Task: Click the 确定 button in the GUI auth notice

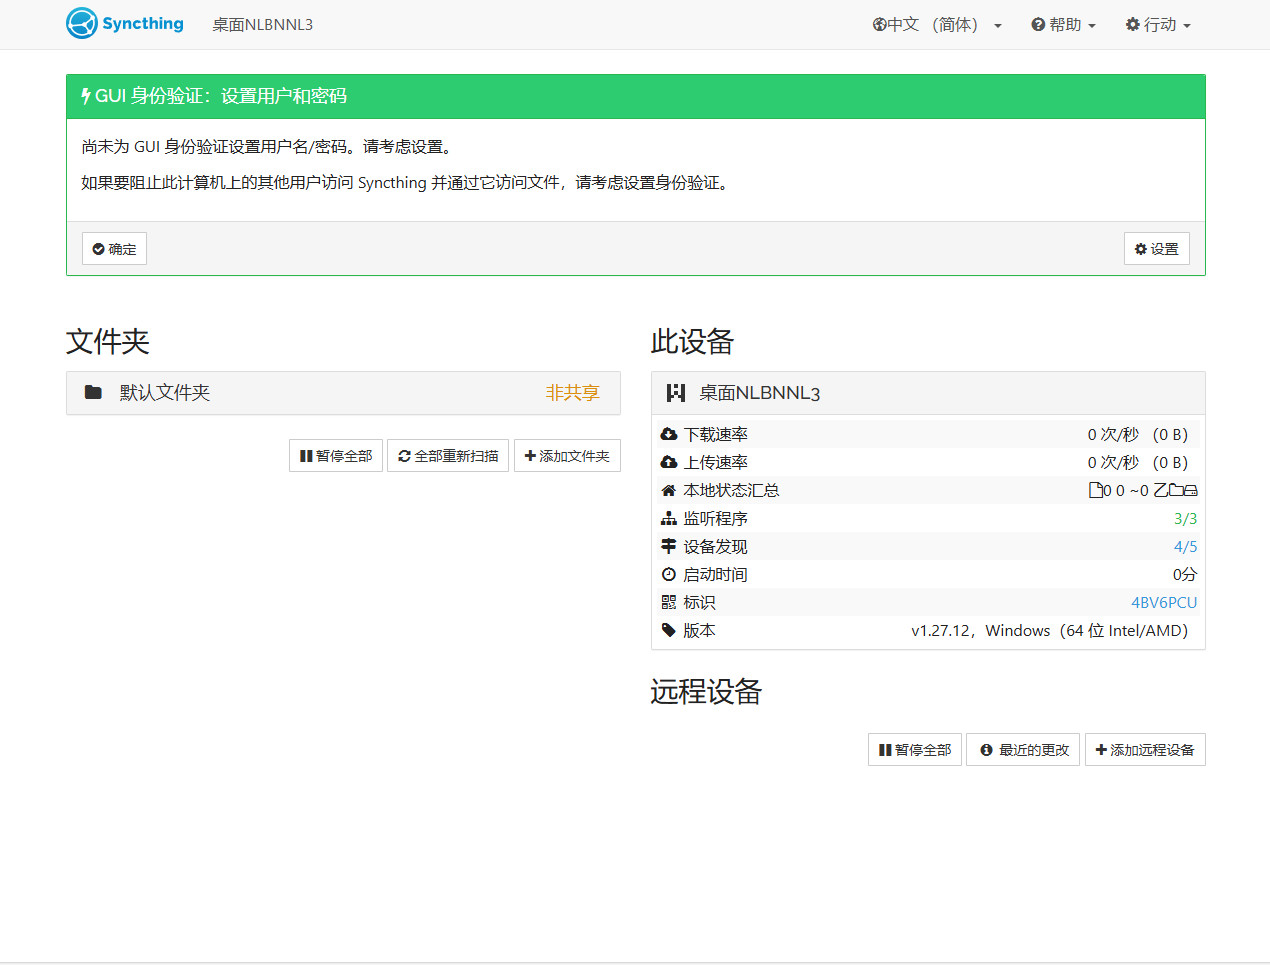Action: click(114, 249)
